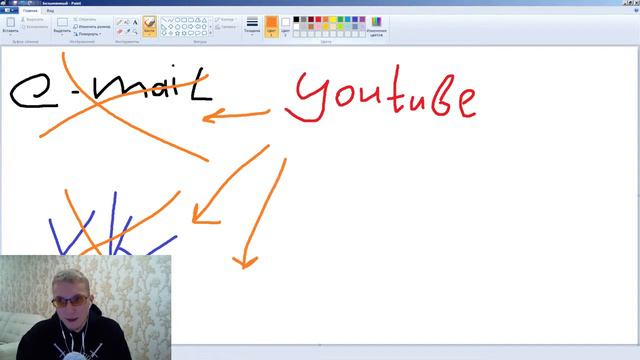Pick the lime green color swatch
This screenshot has height=360, width=640.
(x=340, y=27)
